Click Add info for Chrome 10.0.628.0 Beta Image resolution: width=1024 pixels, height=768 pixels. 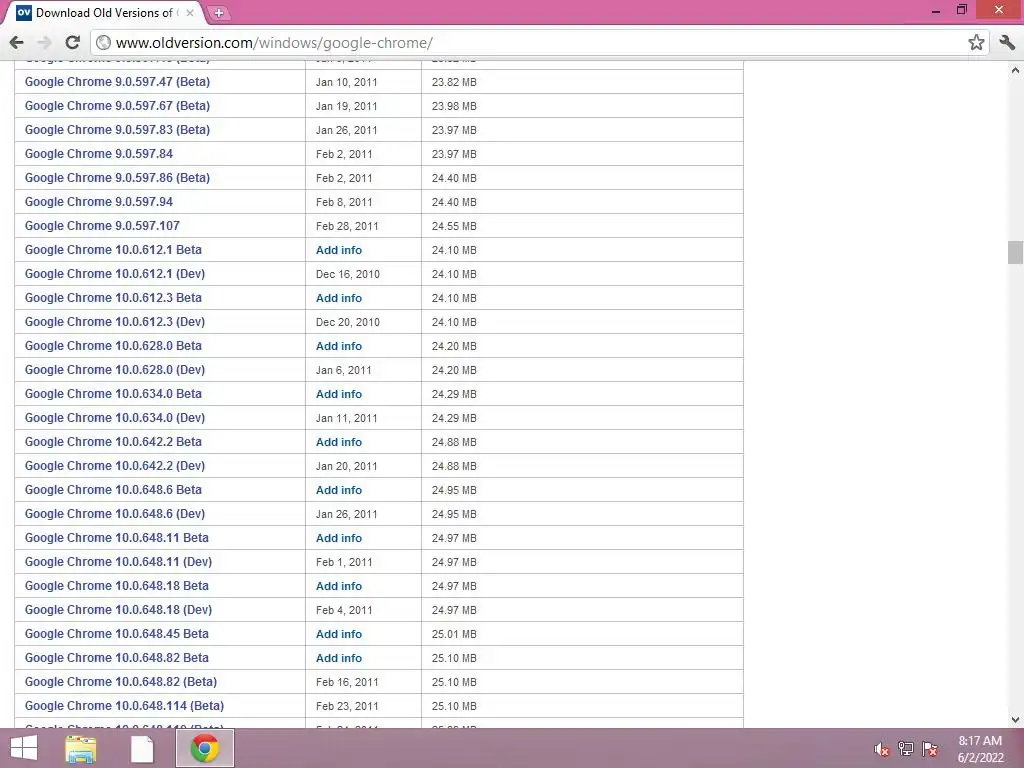(x=338, y=346)
